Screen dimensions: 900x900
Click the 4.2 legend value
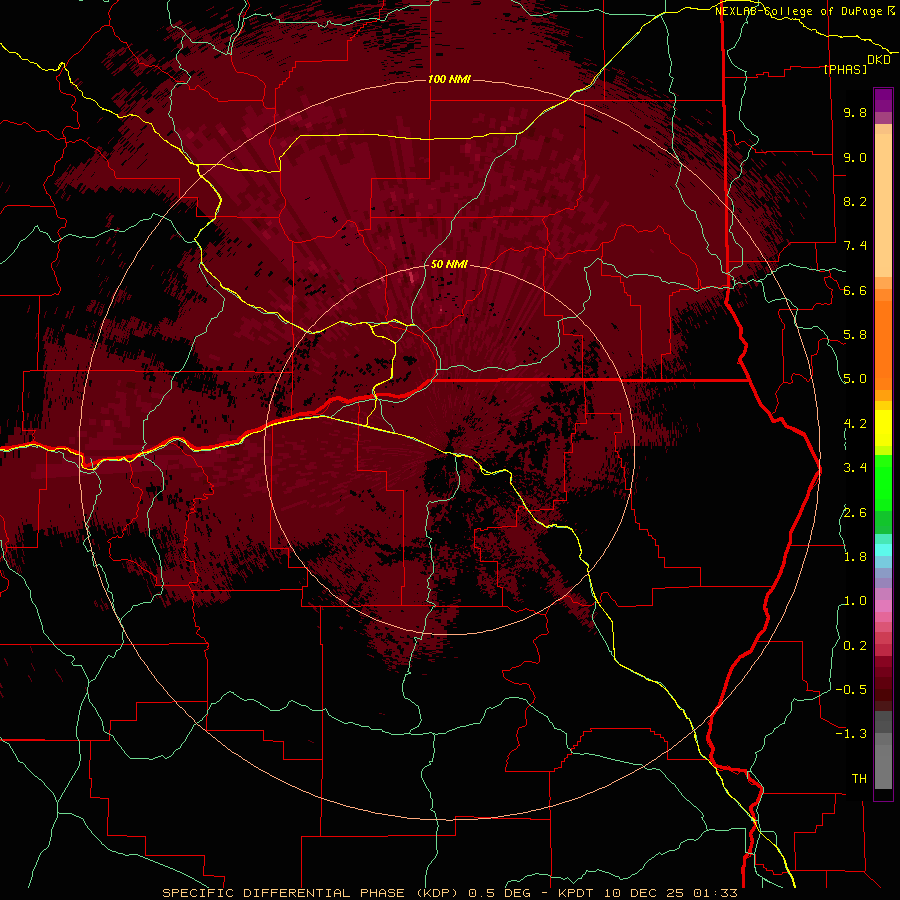click(x=855, y=424)
